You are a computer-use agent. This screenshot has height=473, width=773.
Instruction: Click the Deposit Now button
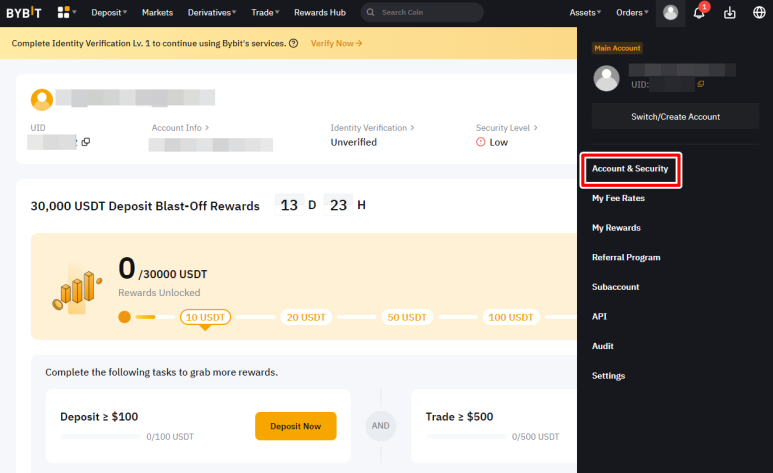pos(296,426)
